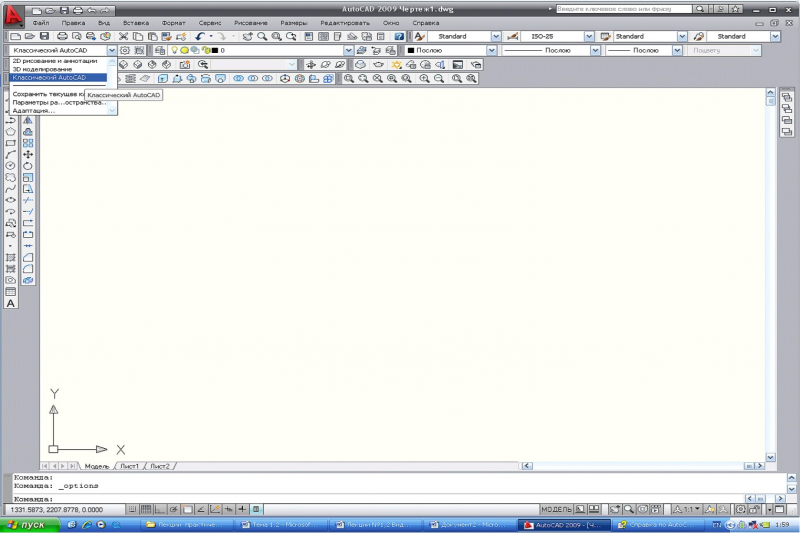Click the keyword search input field
The width and height of the screenshot is (800, 533).
pos(623,9)
